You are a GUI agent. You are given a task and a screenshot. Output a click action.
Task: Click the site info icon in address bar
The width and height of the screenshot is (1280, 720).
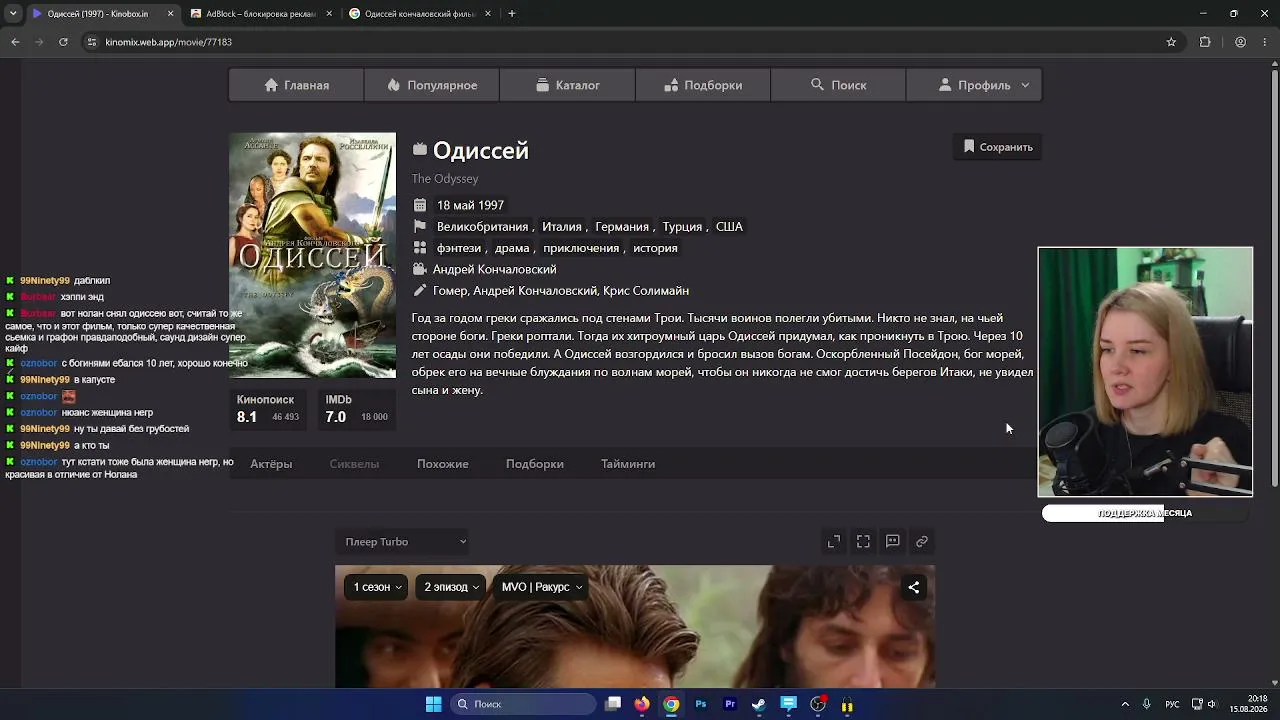92,42
